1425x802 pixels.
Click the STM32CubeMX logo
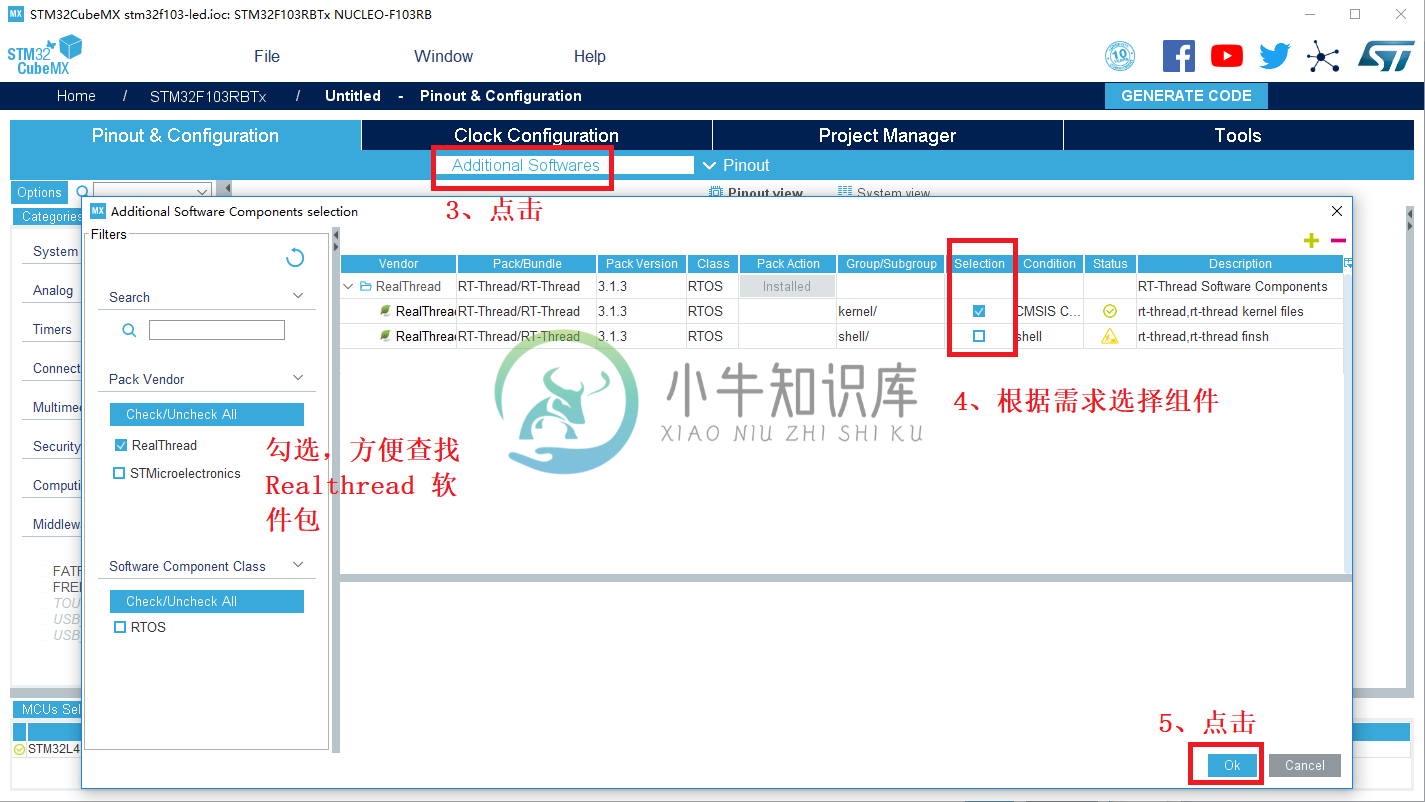coord(45,55)
